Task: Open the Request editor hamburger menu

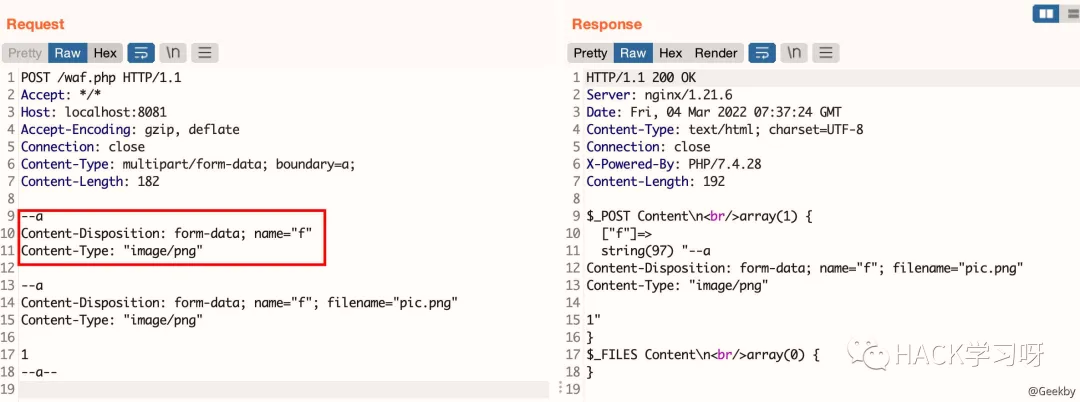Action: (x=204, y=53)
